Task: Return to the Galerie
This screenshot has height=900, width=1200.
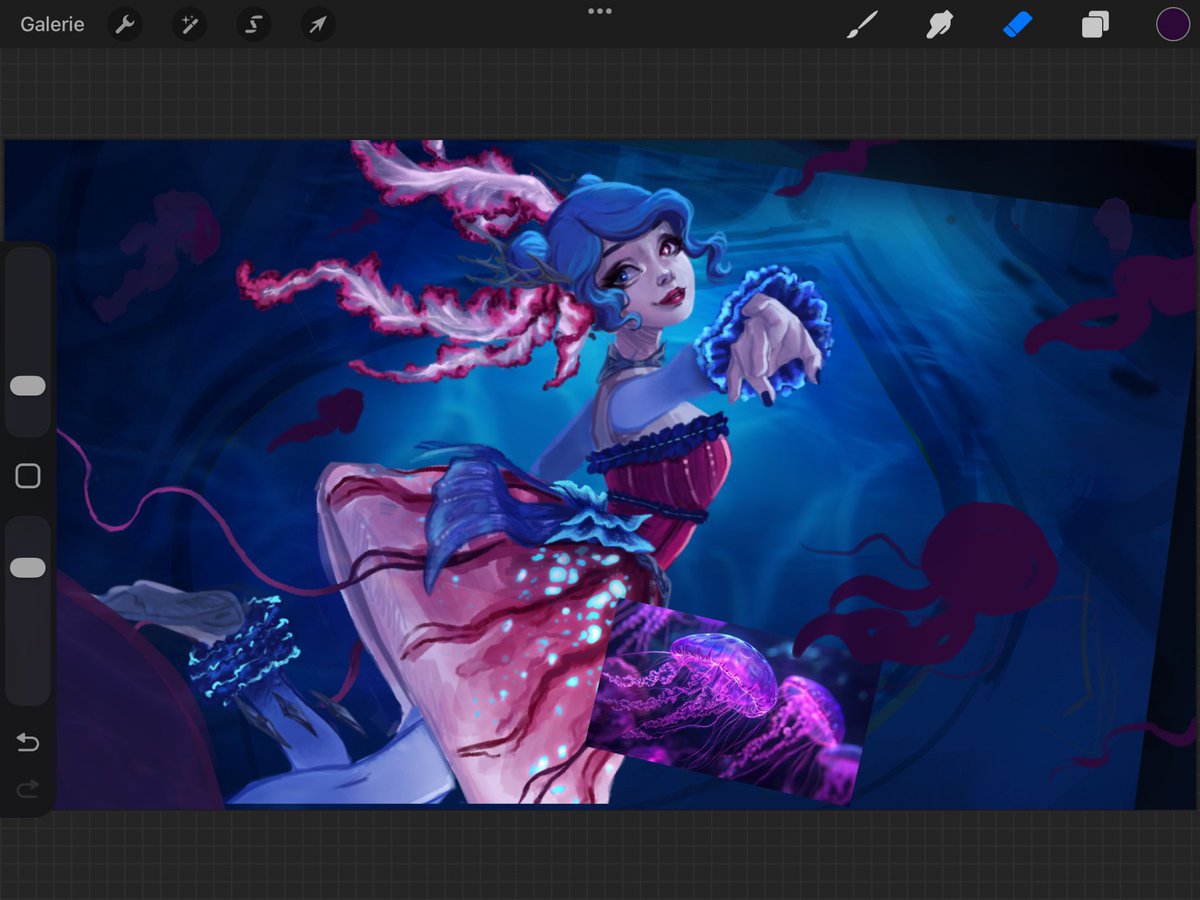Action: 51,24
